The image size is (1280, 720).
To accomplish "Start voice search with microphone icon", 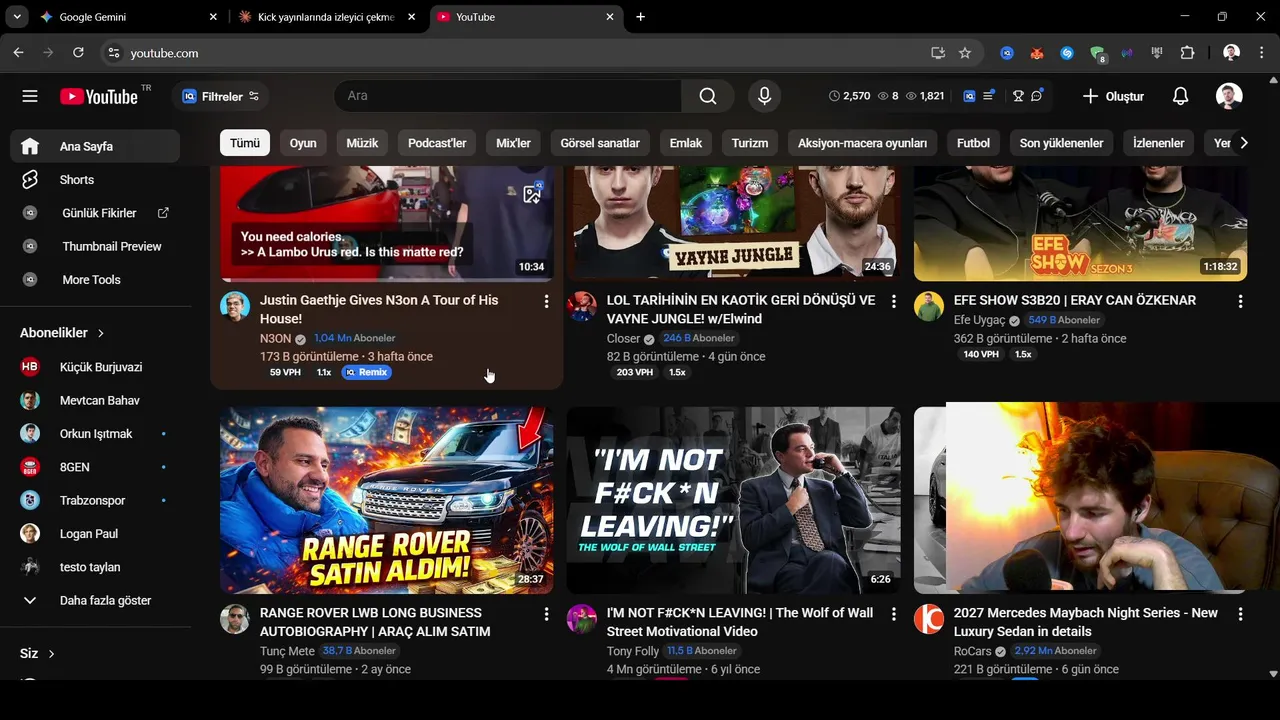I will coord(764,96).
